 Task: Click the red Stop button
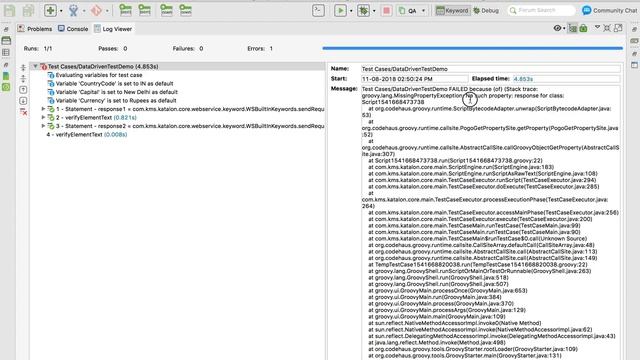[387, 10]
